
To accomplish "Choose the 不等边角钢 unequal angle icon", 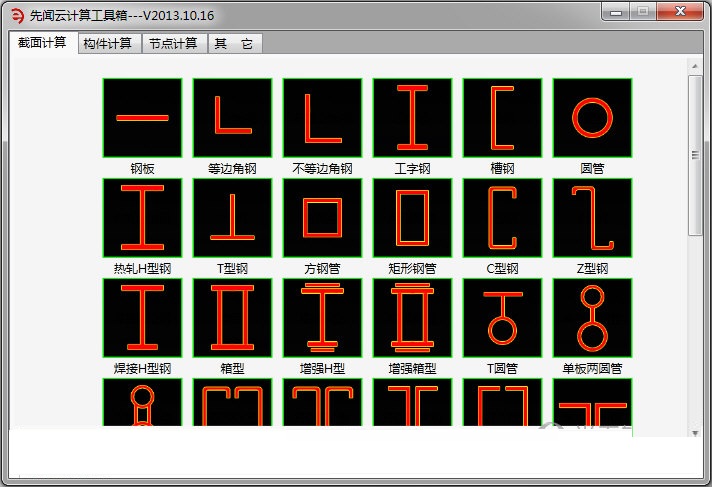I will tap(322, 118).
